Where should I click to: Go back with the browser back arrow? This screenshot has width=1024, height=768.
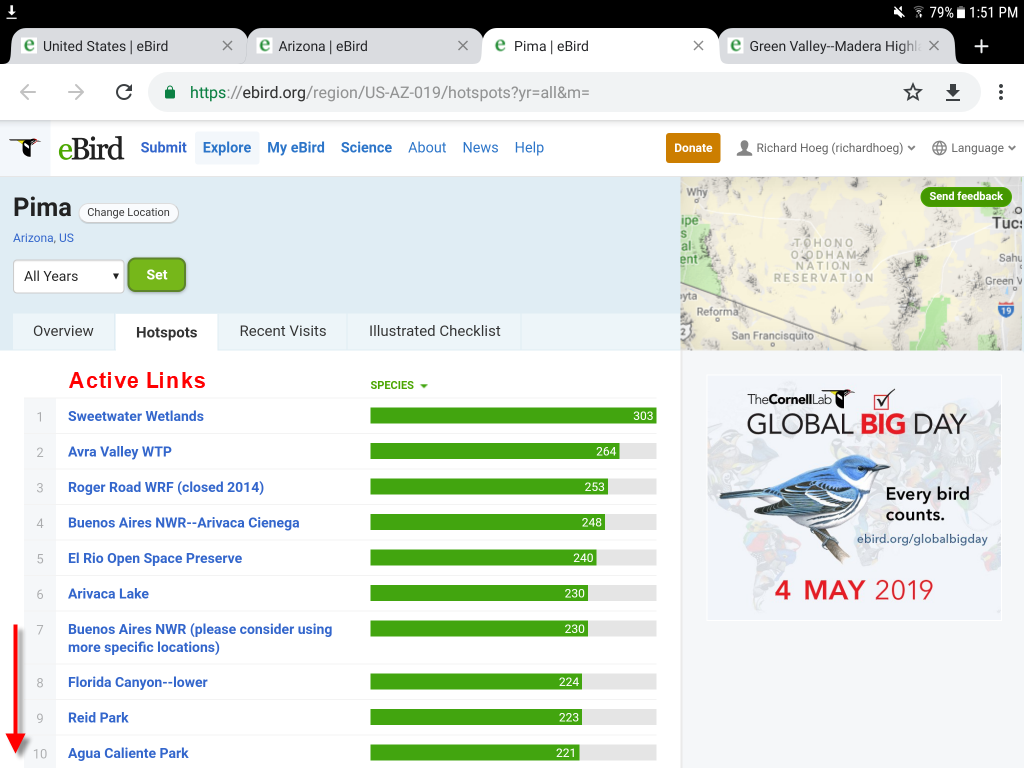click(28, 92)
